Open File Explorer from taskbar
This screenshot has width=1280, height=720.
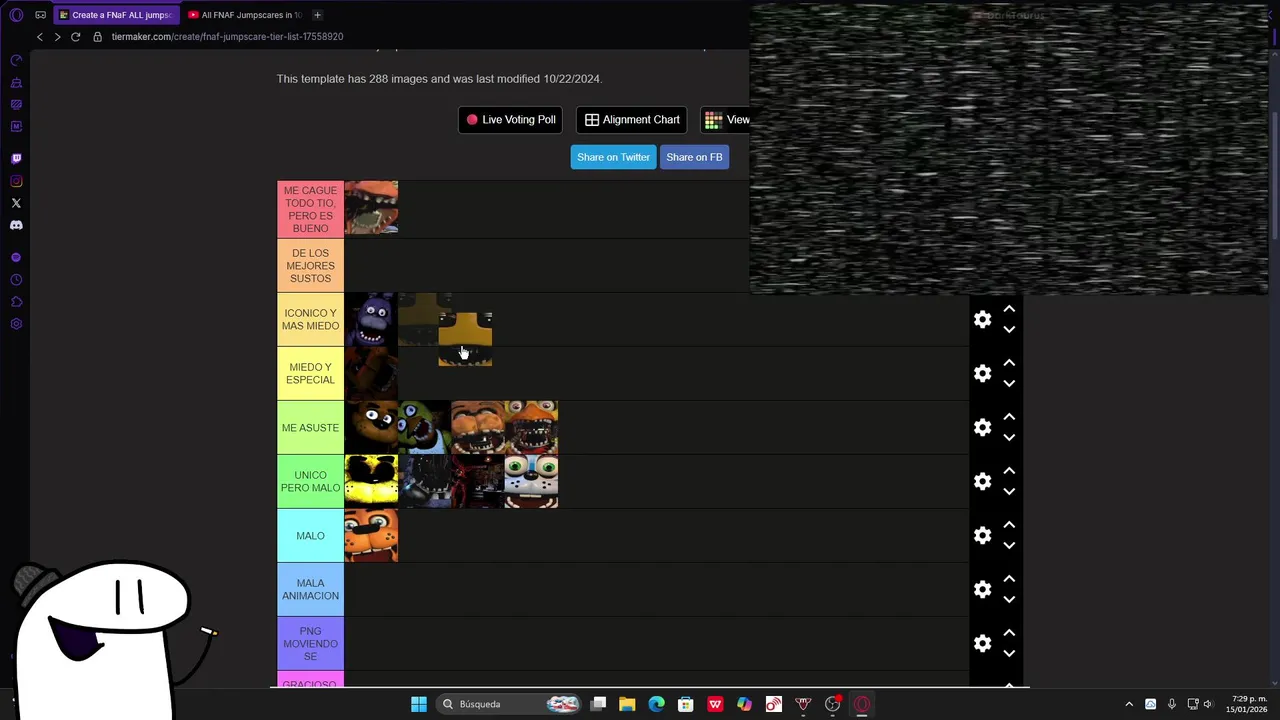[627, 704]
